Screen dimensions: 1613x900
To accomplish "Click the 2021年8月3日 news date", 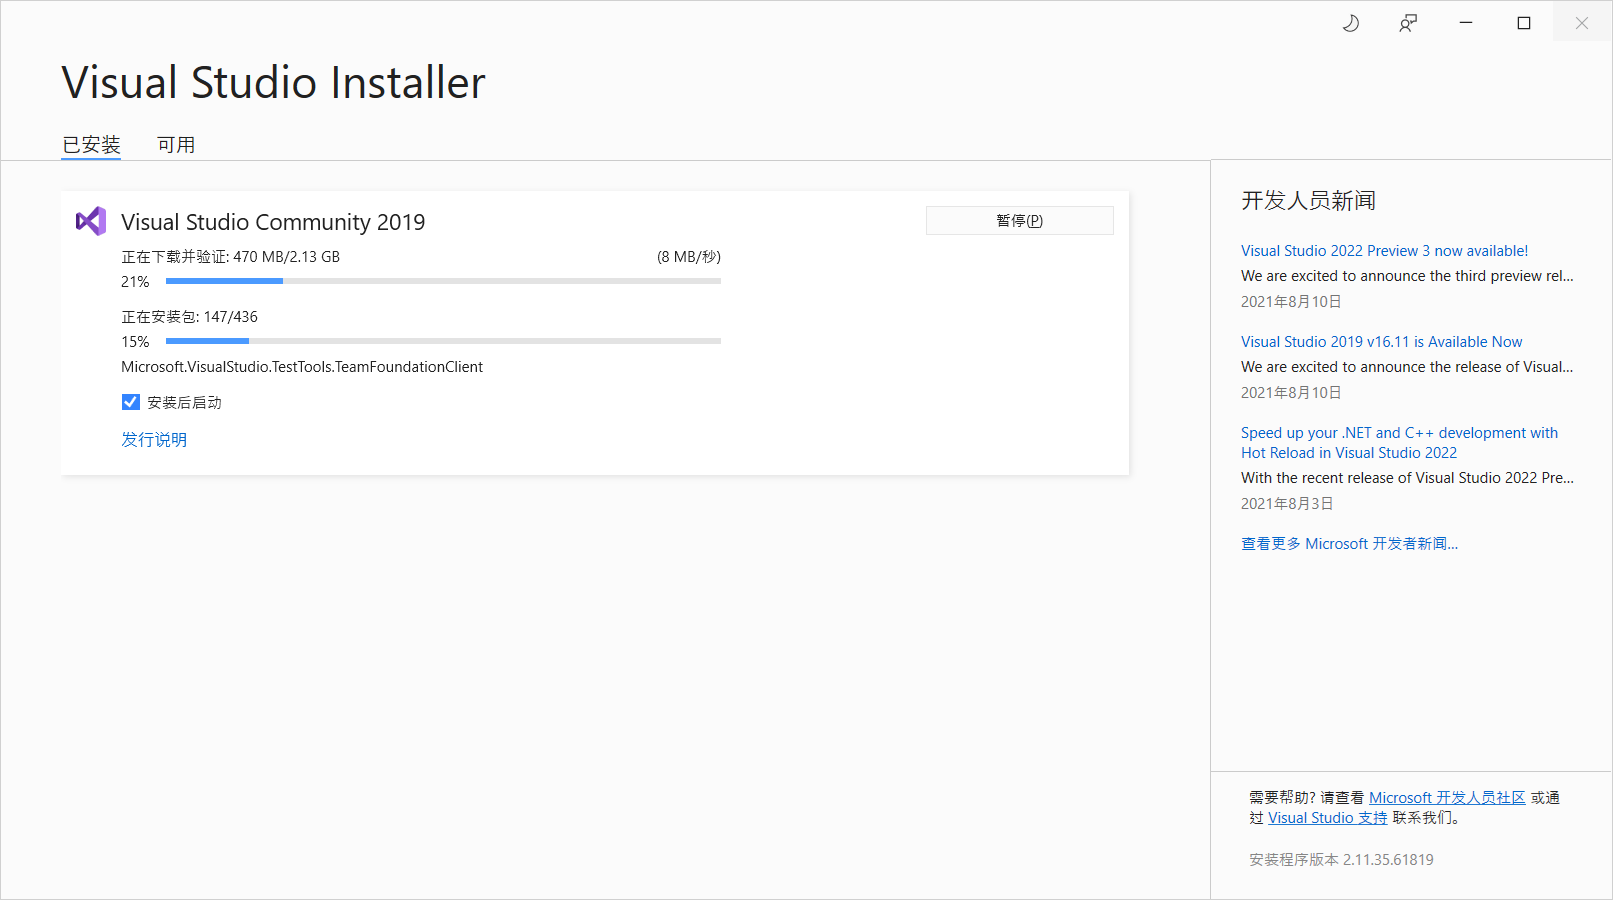I will point(1287,504).
